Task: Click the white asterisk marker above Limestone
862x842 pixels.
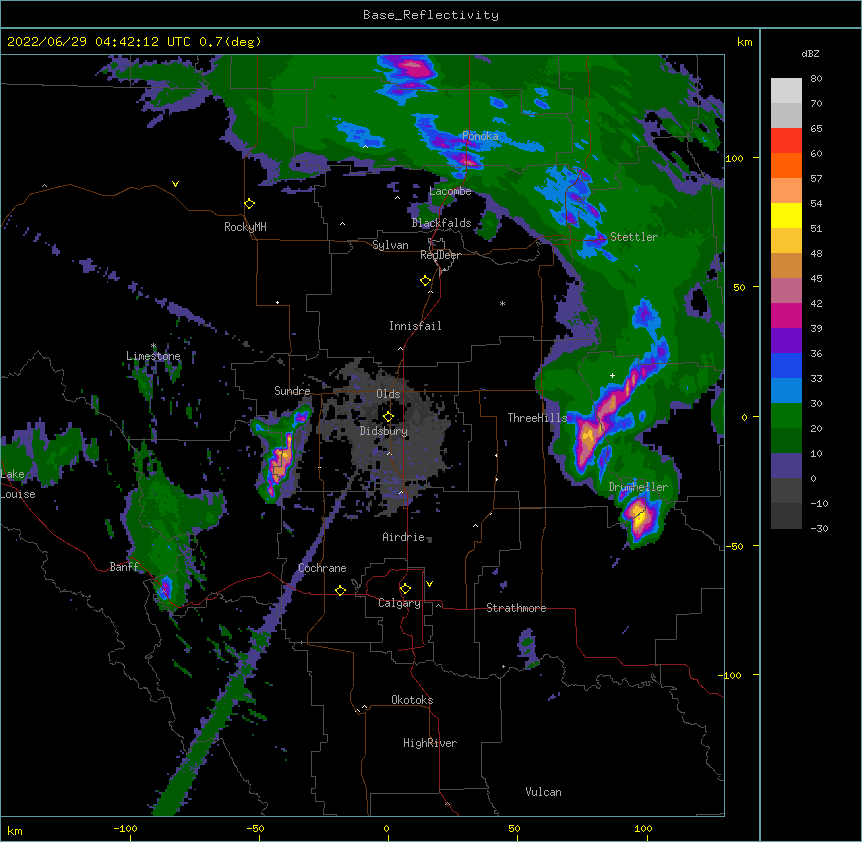Action: [153, 346]
